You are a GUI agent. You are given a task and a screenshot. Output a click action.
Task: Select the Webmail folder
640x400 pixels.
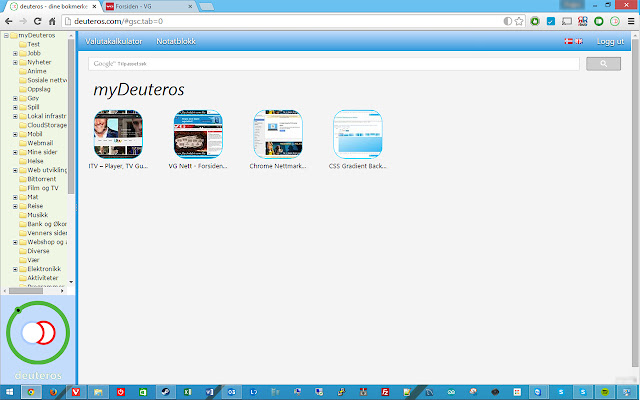click(x=40, y=143)
